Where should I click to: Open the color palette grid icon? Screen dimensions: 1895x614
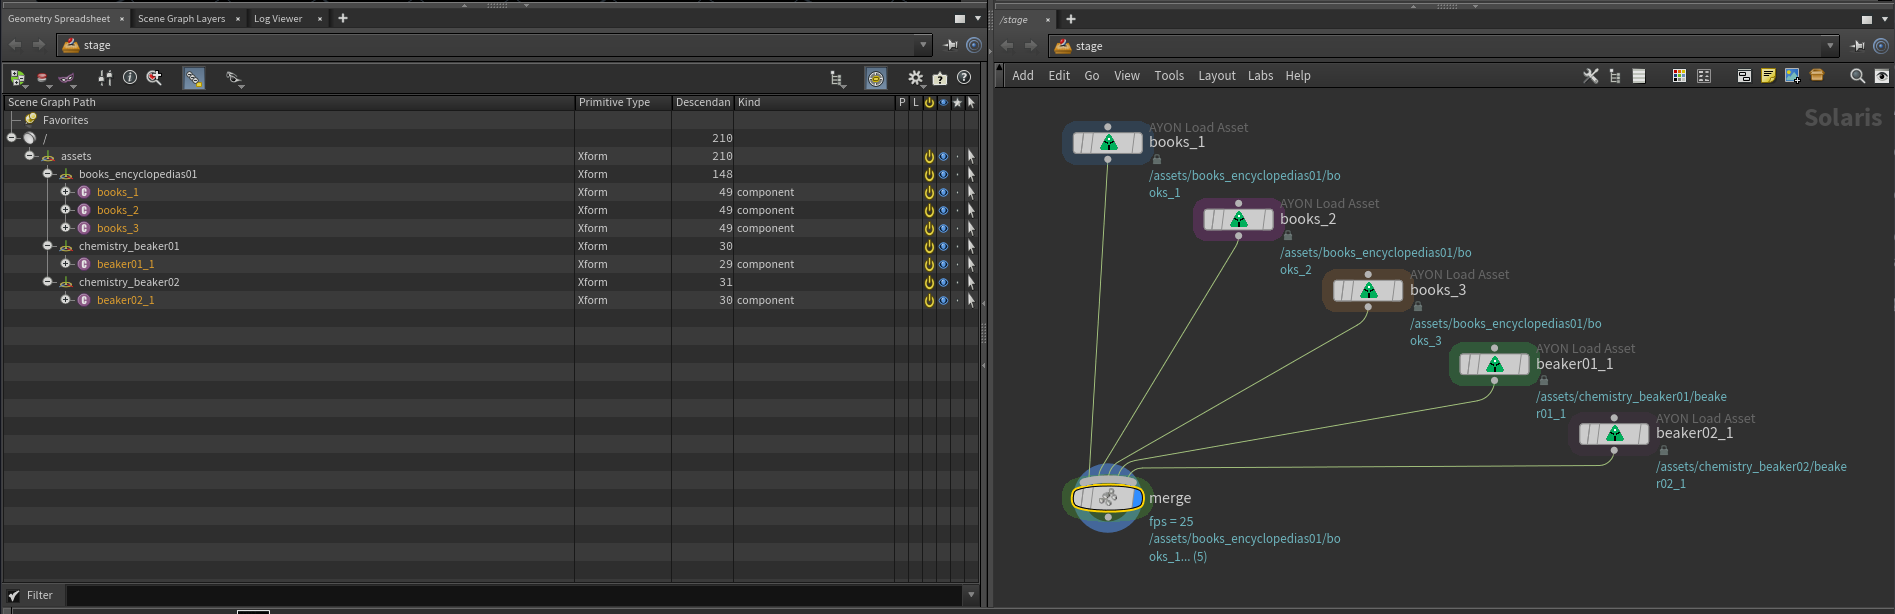coord(1679,76)
